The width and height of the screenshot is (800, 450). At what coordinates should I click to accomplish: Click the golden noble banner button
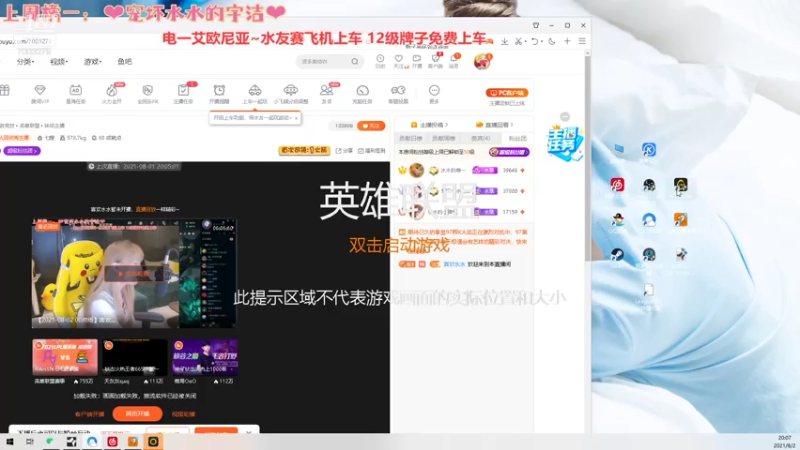304,151
